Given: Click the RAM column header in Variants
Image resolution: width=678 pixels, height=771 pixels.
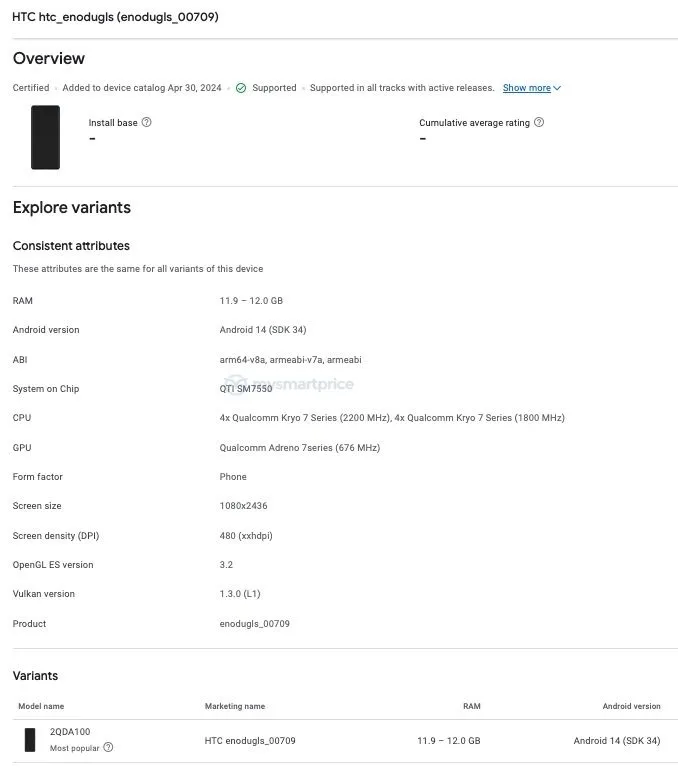Looking at the screenshot, I should pos(472,706).
